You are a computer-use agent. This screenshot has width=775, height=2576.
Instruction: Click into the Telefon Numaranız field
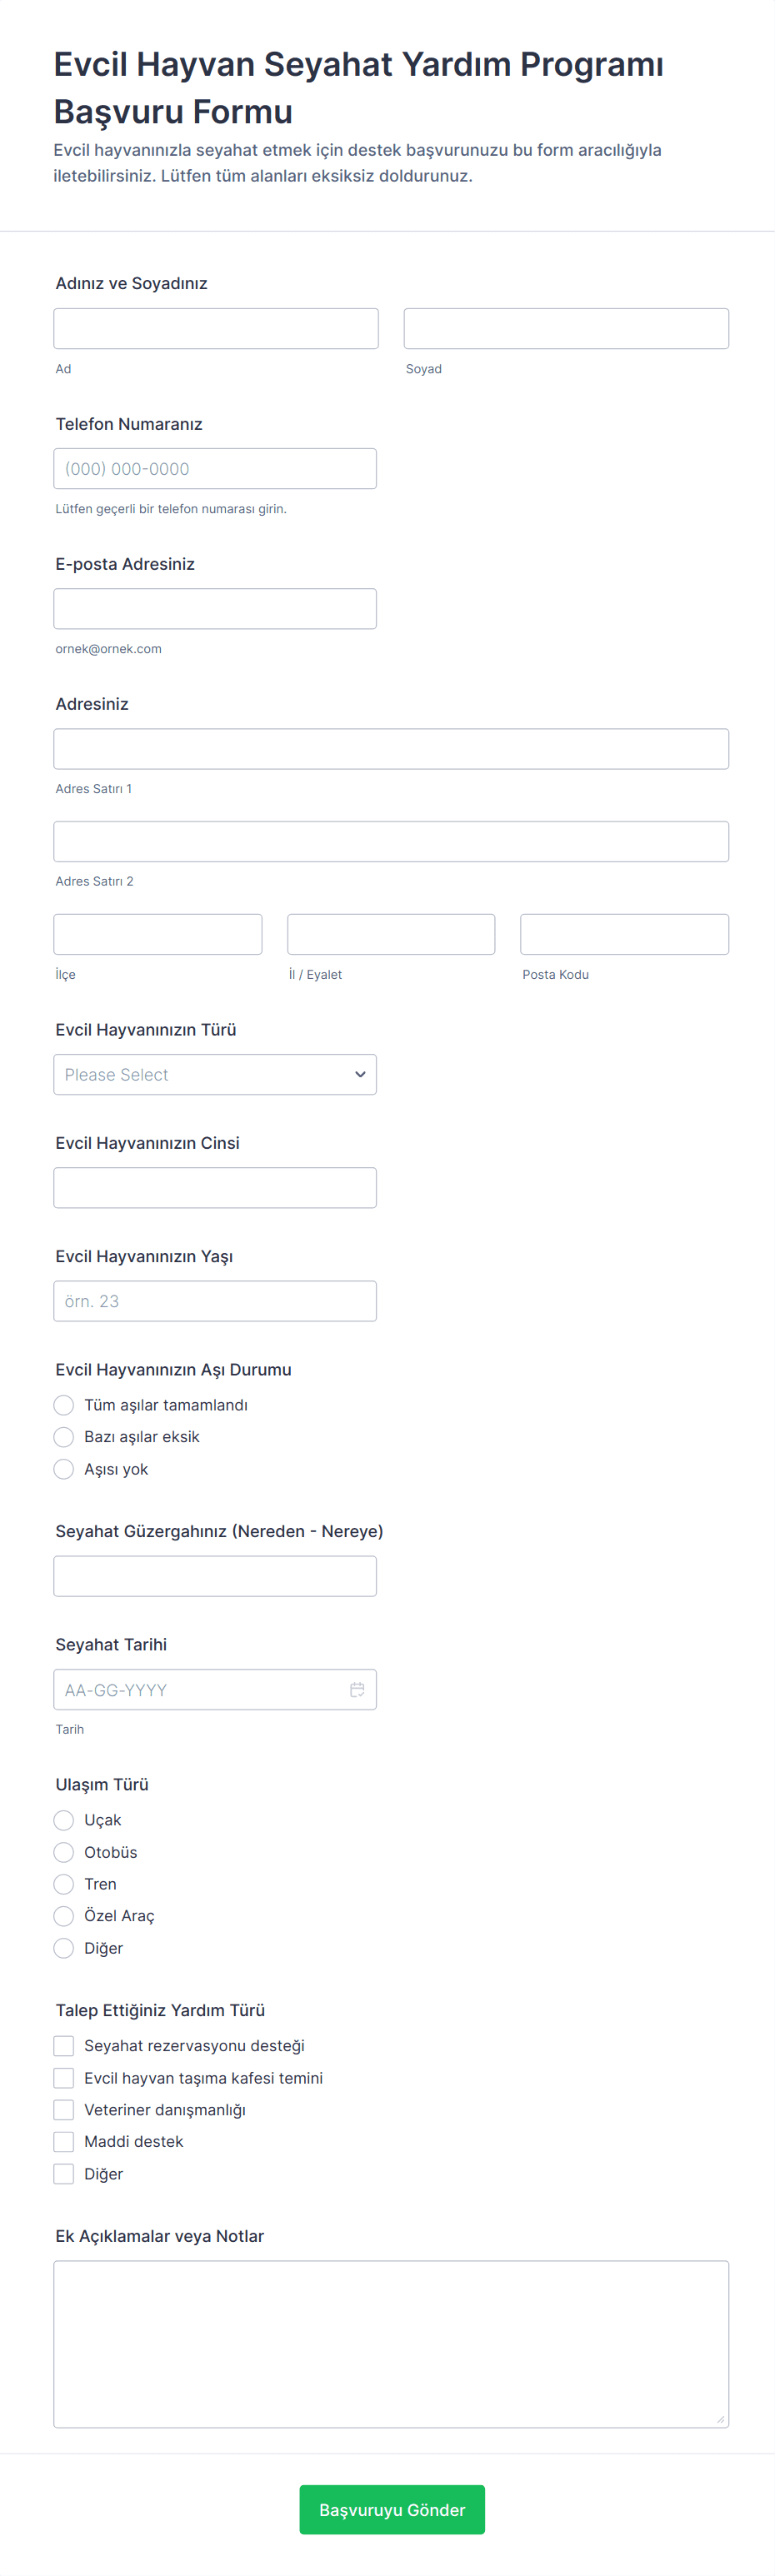tap(215, 468)
